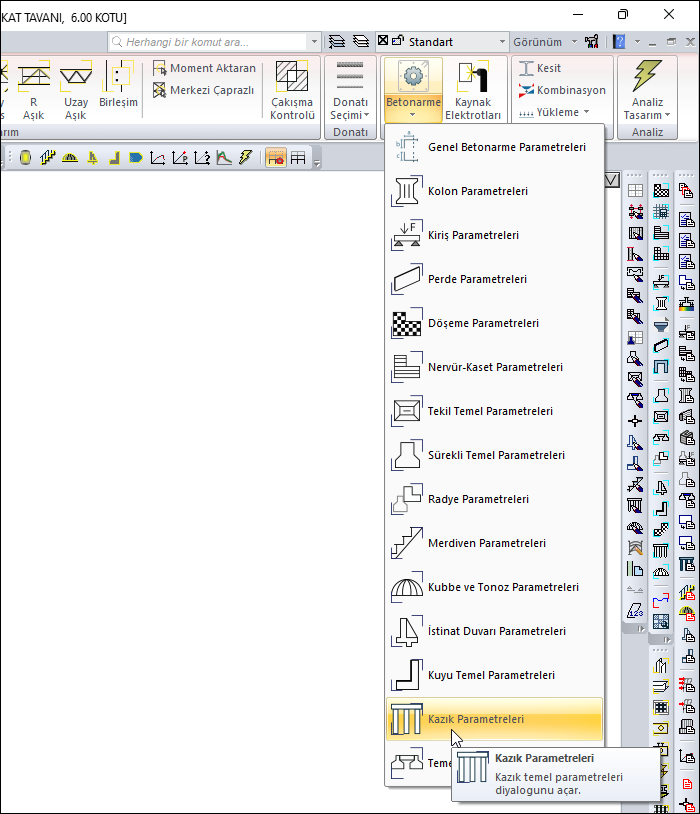This screenshot has width=700, height=814.
Task: Click the Merkezi Çaprazlı button
Action: pyautogui.click(x=204, y=90)
